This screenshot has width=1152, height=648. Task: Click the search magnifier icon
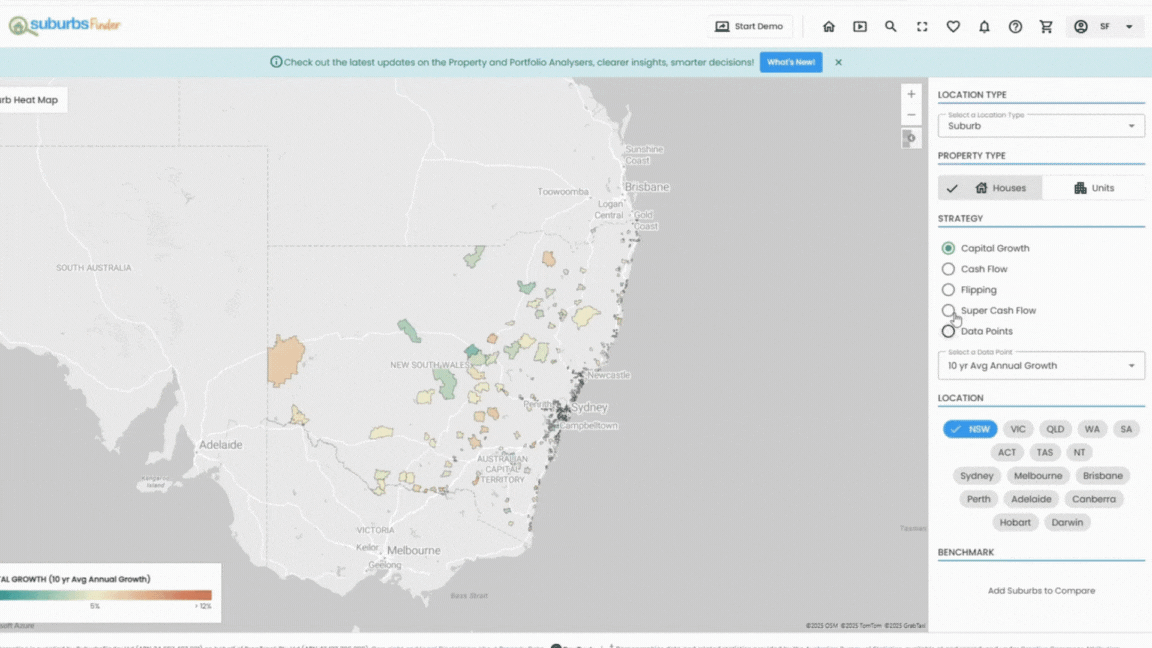click(890, 27)
